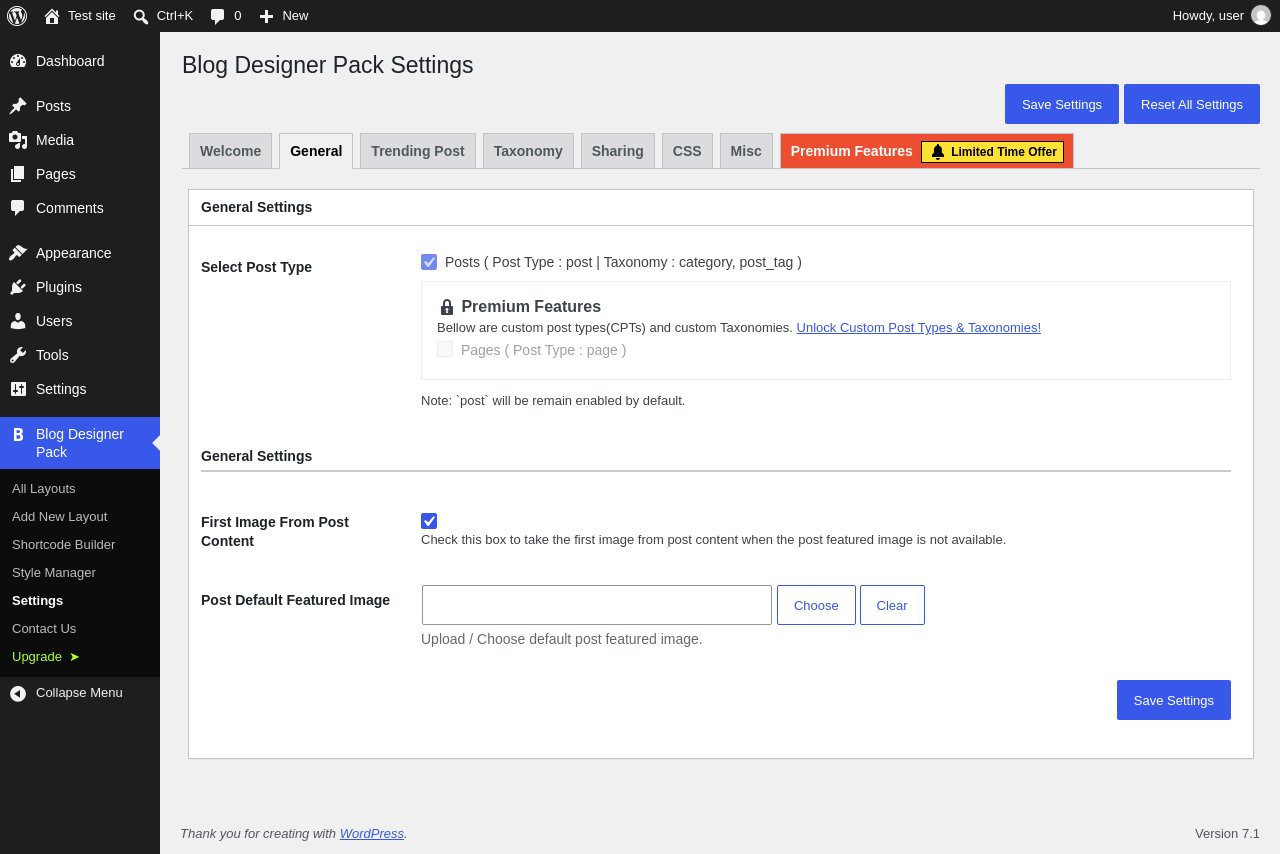
Task: Click the Users person icon
Action: (x=18, y=321)
